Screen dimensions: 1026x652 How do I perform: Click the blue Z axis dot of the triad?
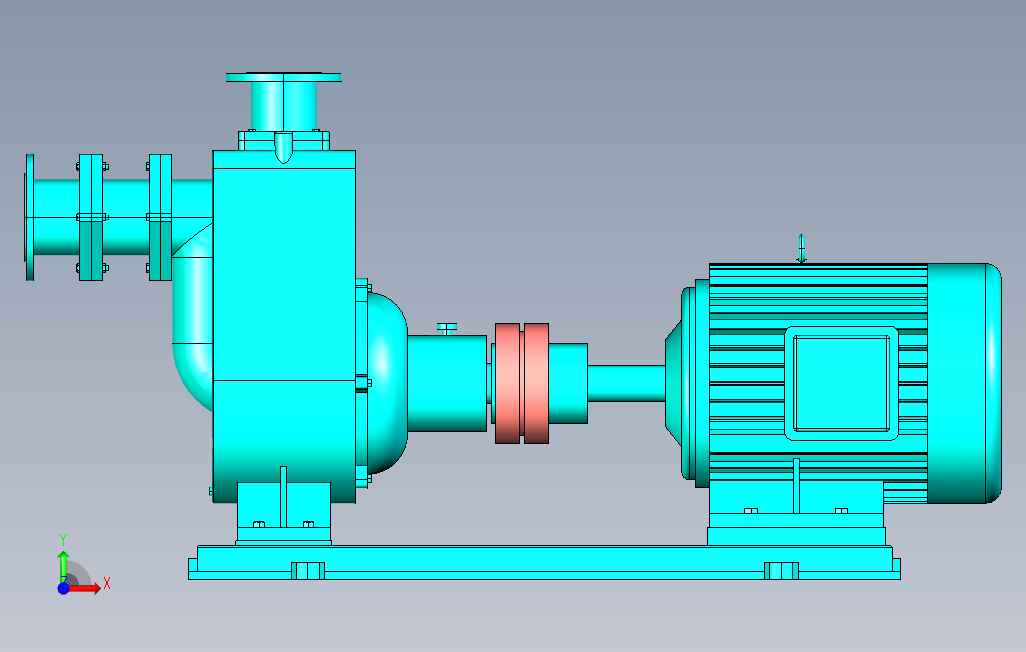(x=63, y=589)
